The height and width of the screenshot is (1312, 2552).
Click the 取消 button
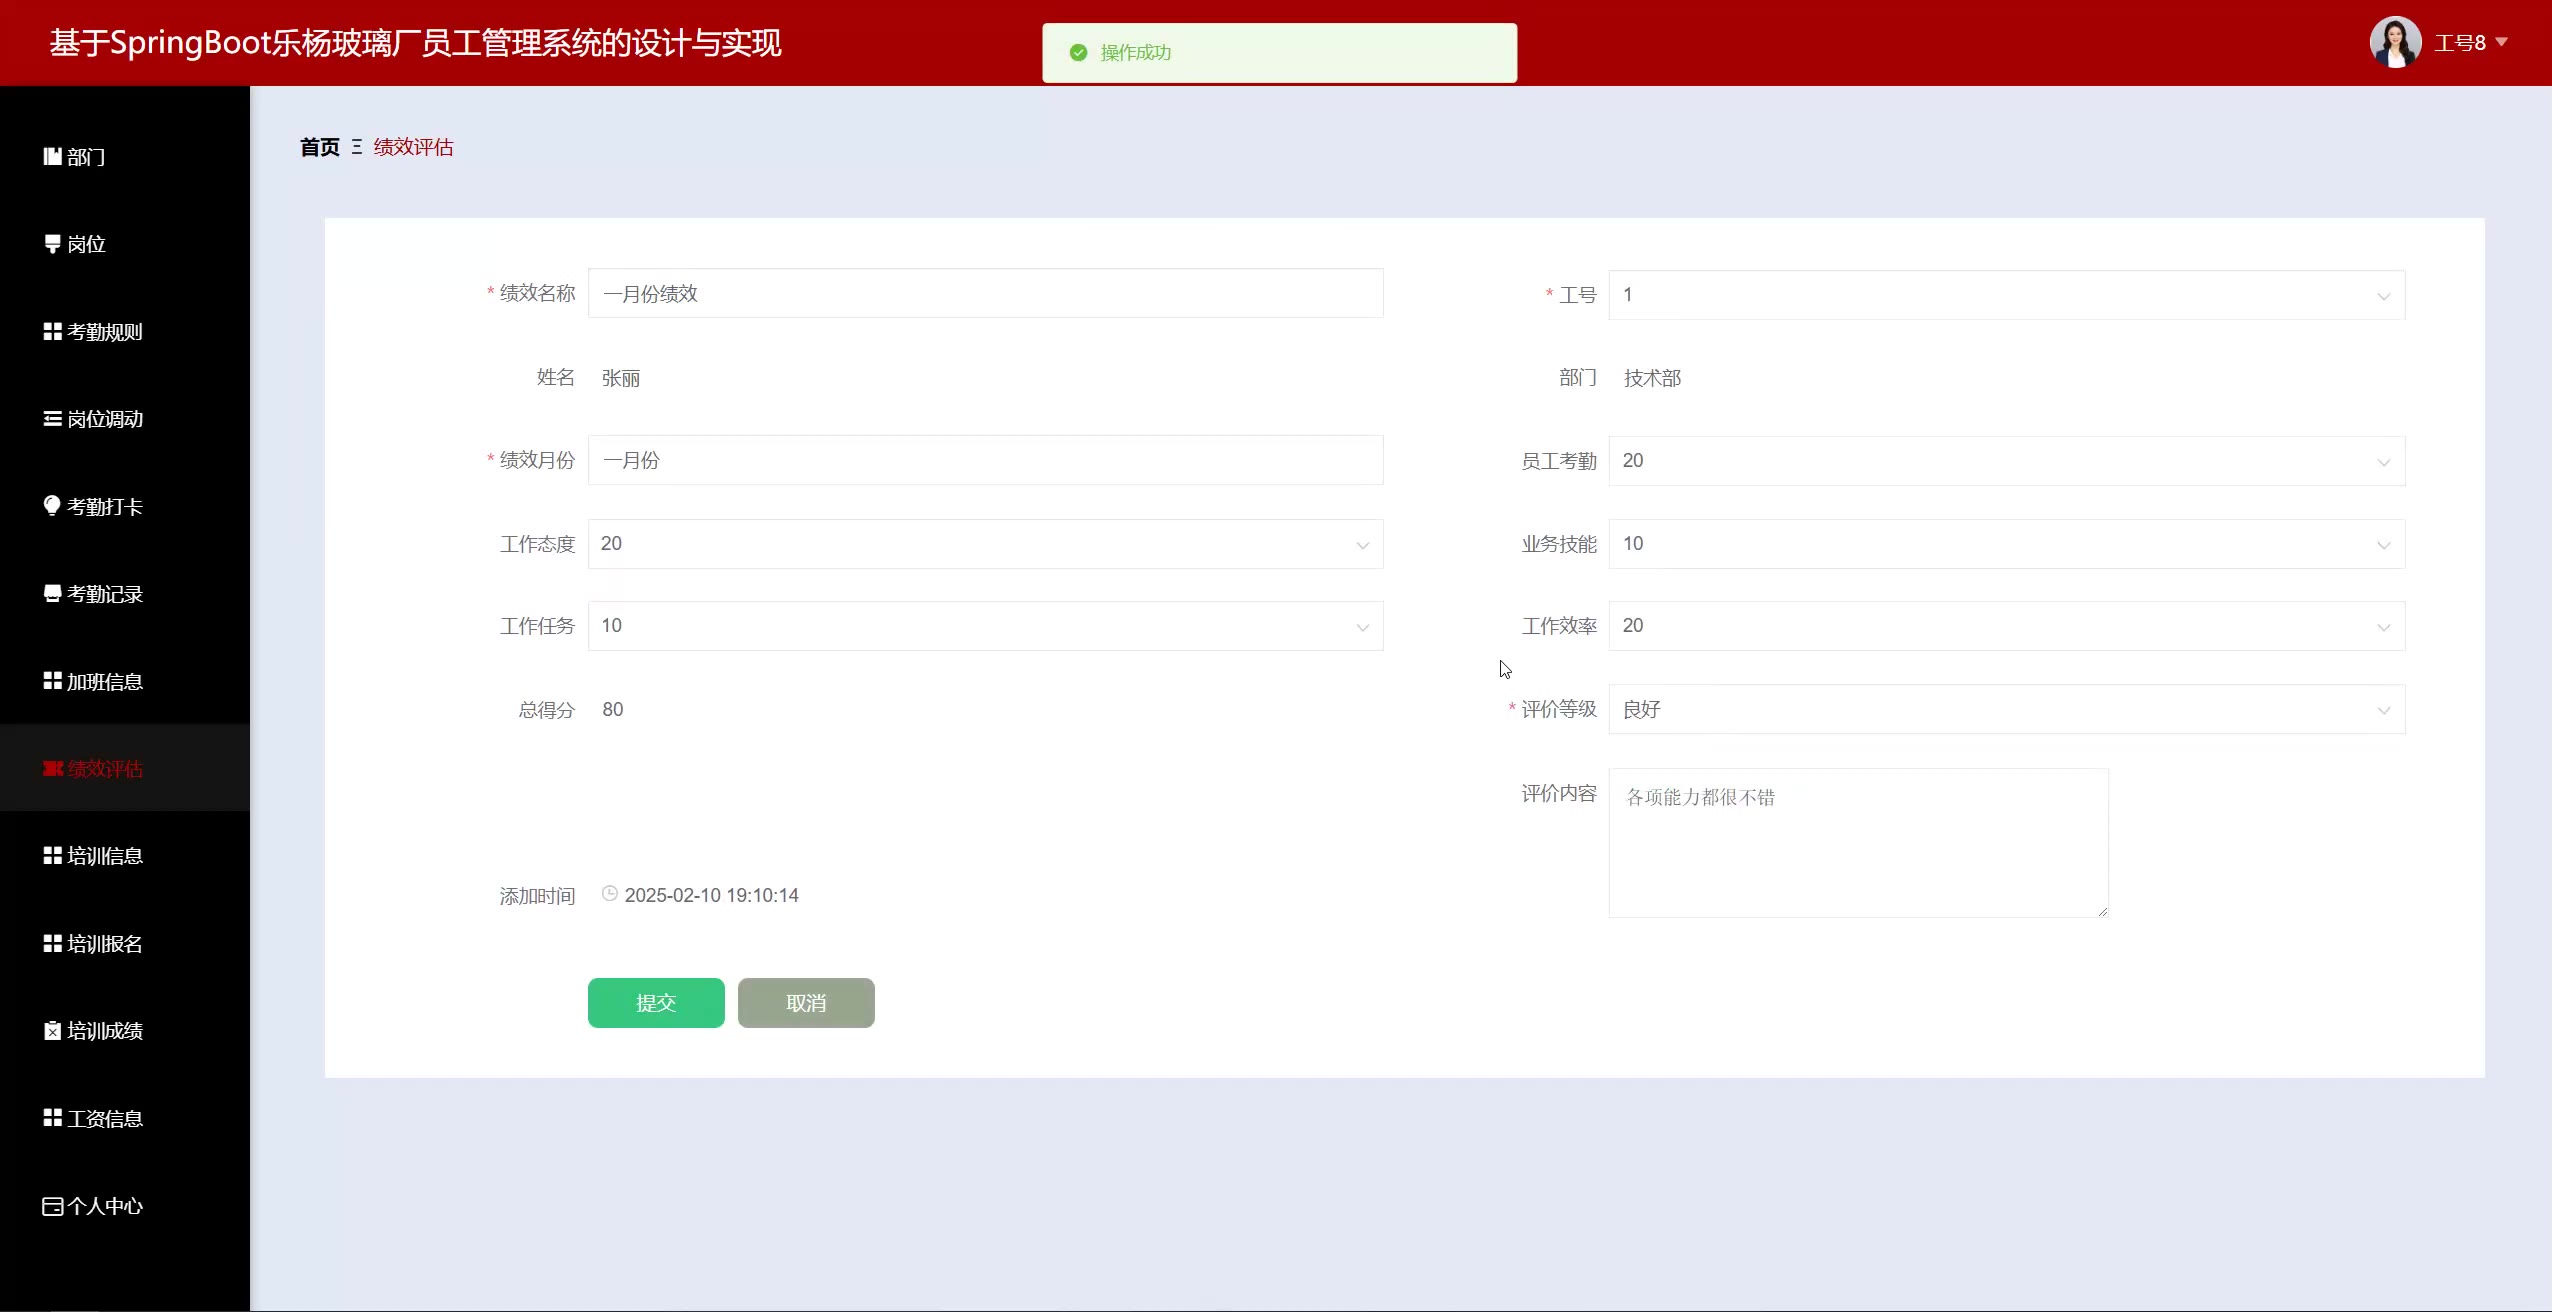805,1003
